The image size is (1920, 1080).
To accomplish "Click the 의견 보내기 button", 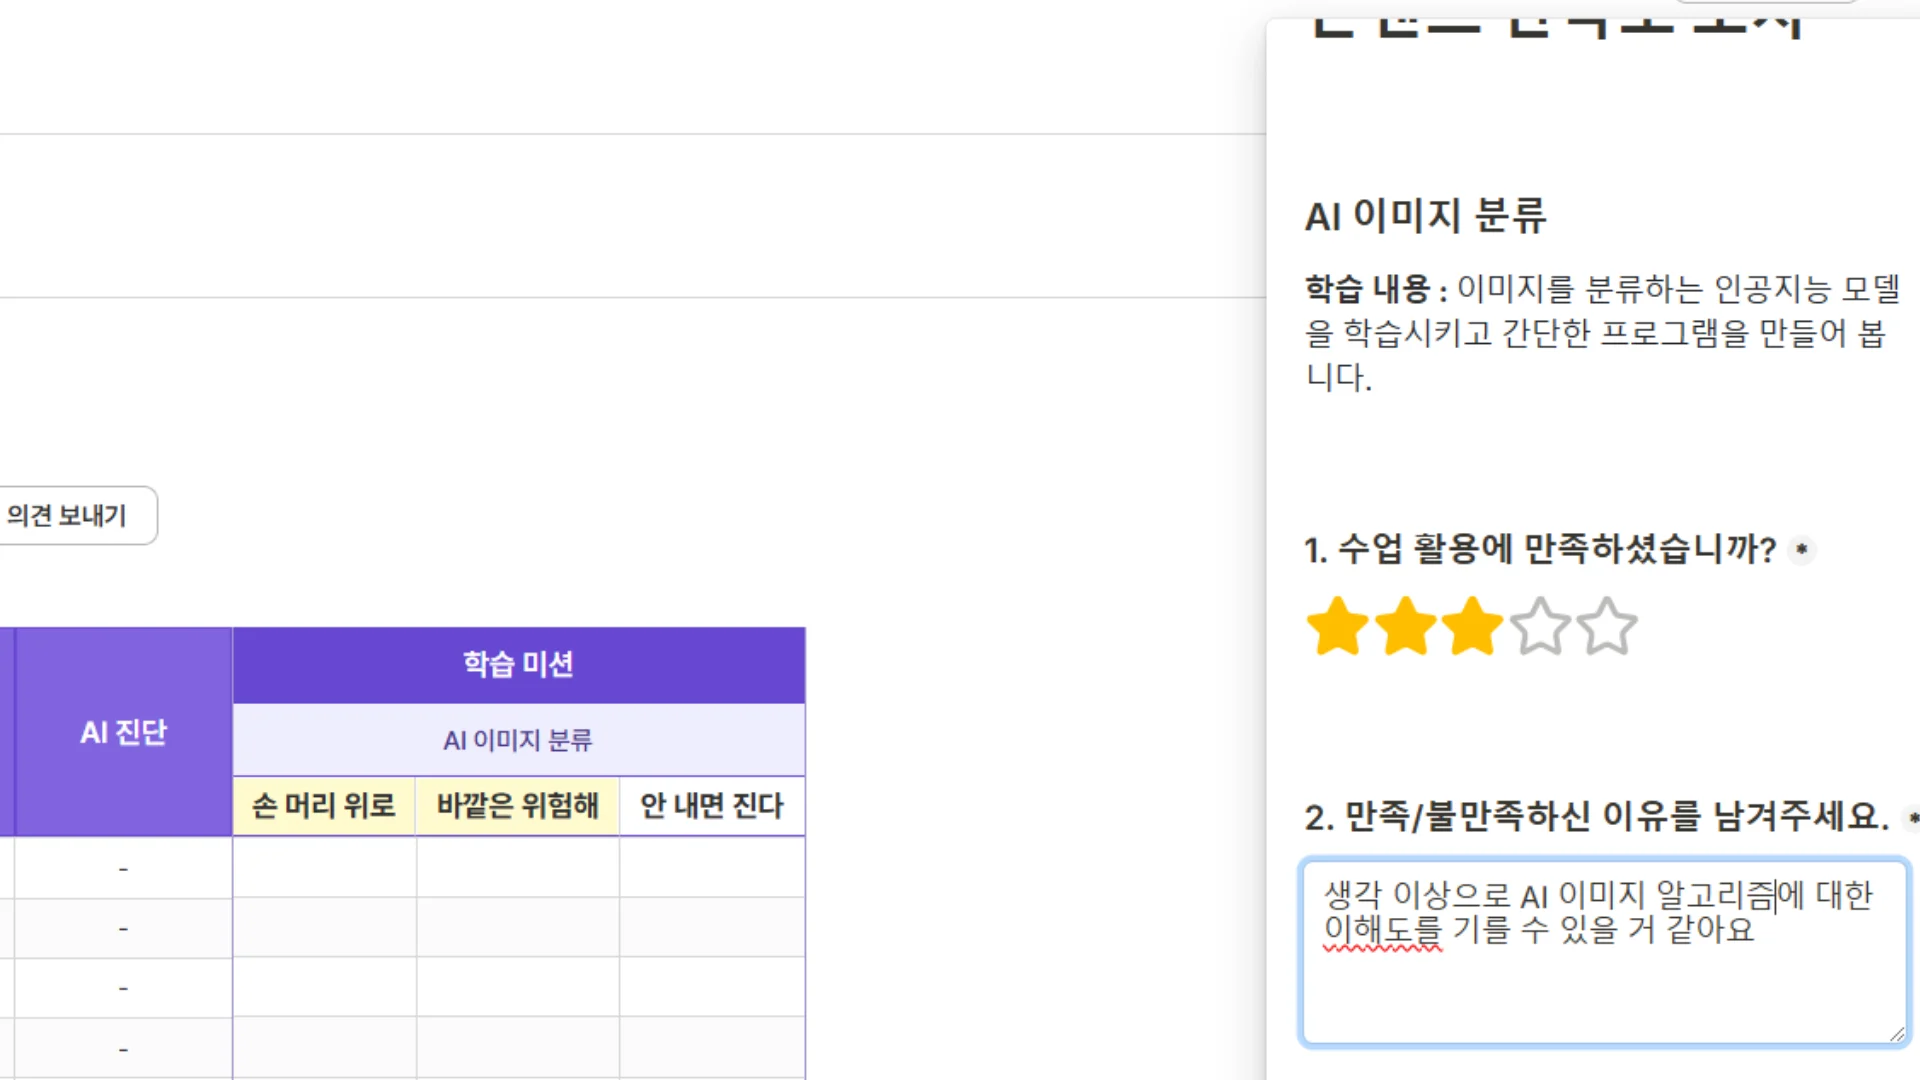I will (x=68, y=515).
